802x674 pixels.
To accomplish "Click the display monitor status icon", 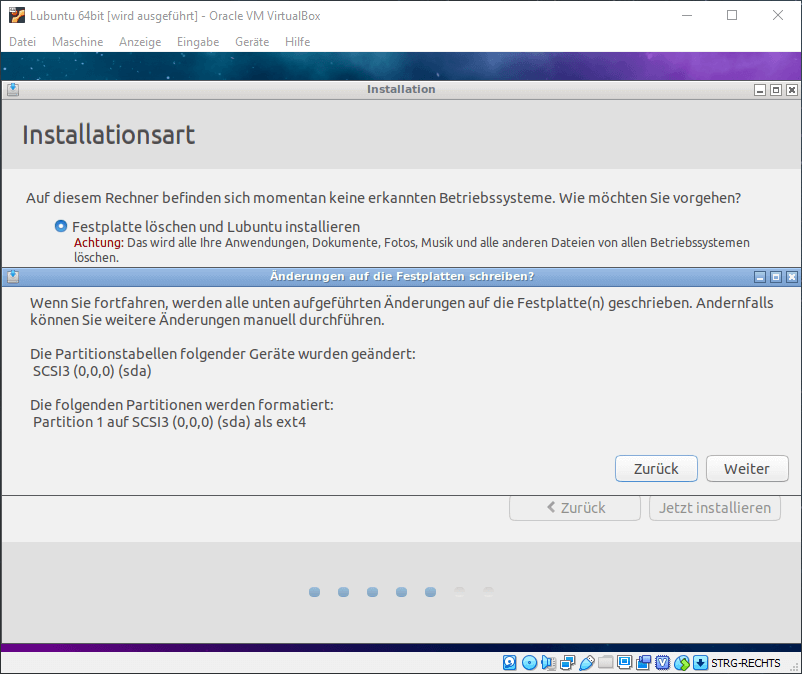I will (x=625, y=663).
